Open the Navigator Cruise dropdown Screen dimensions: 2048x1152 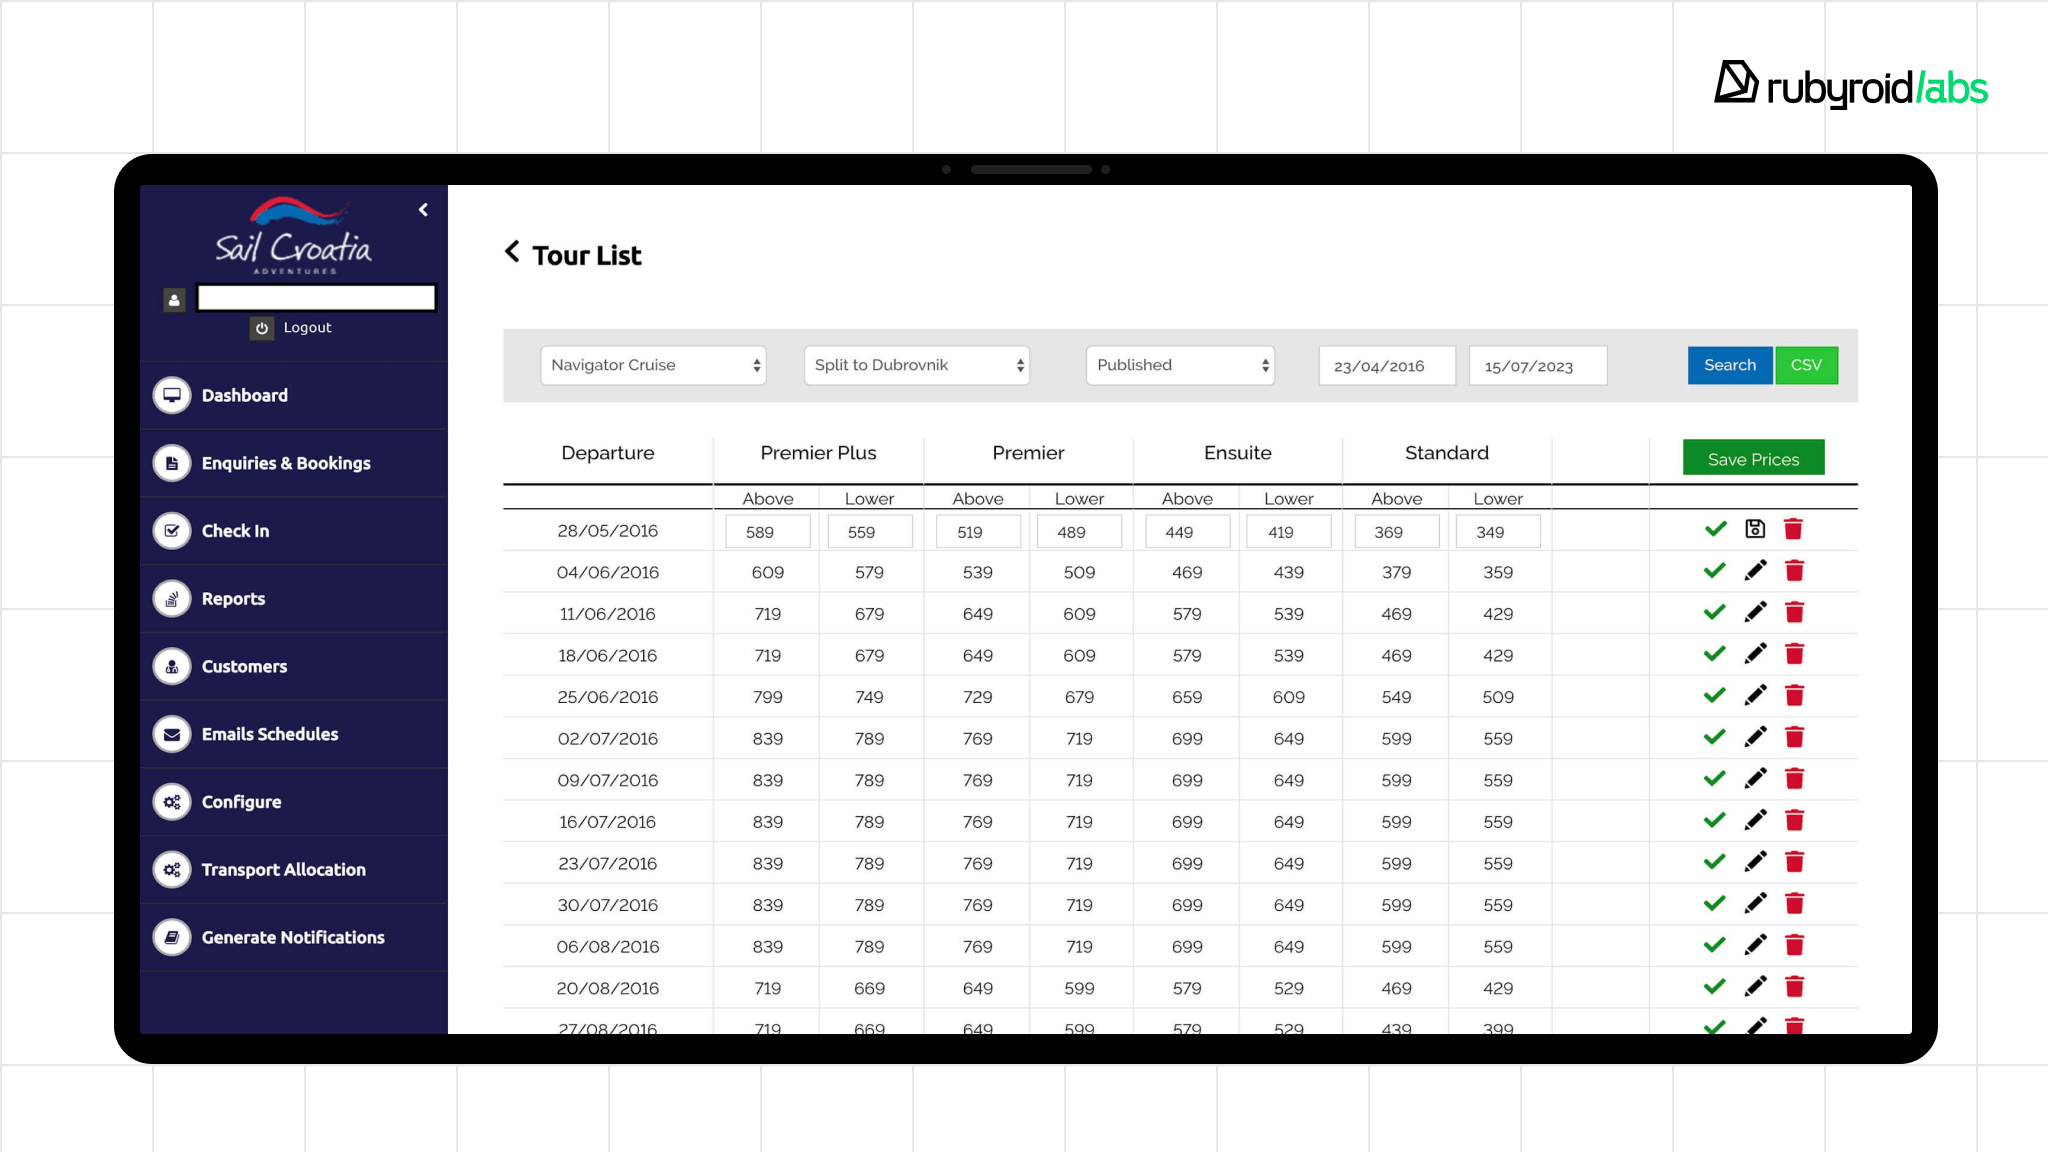tap(653, 365)
